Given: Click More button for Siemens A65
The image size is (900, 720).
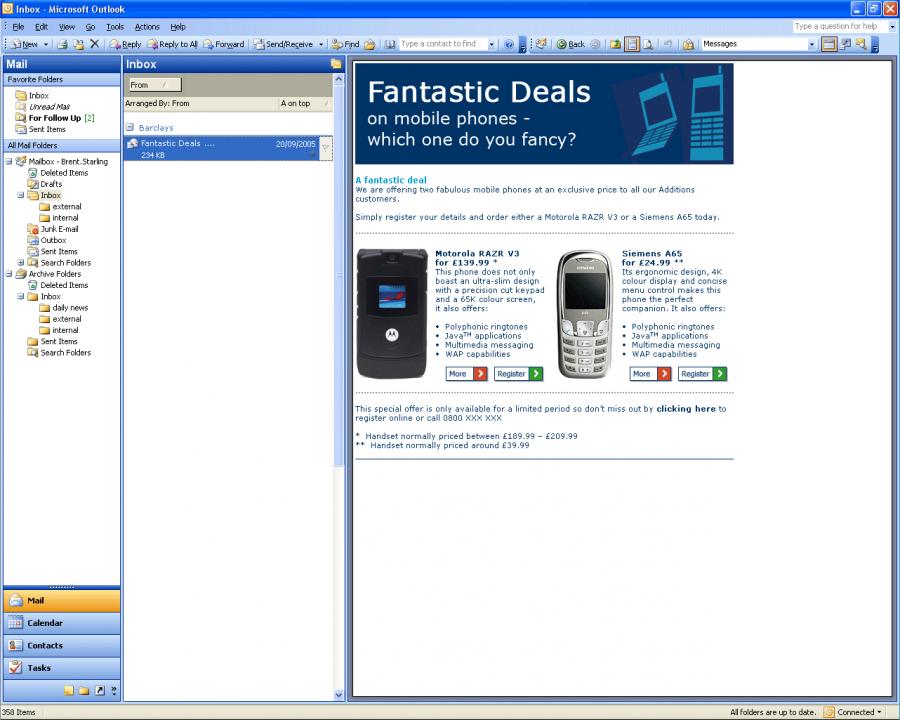Looking at the screenshot, I should click(x=650, y=374).
